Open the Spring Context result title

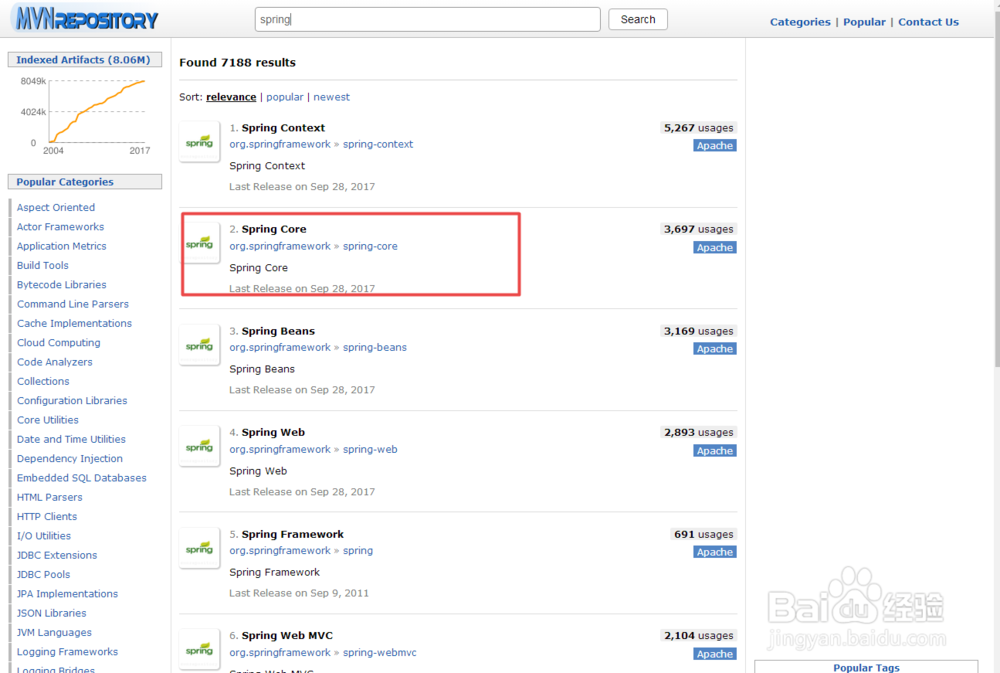(x=283, y=128)
